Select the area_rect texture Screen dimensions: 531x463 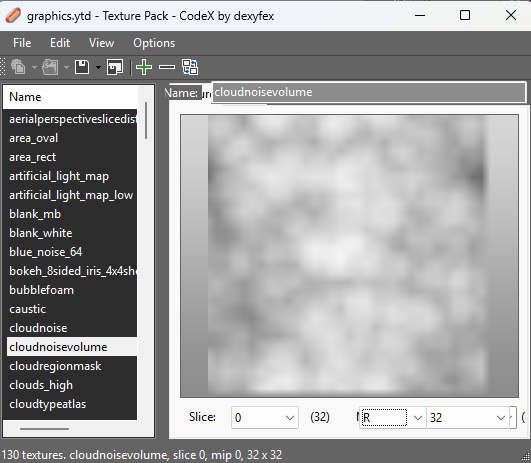[72, 157]
